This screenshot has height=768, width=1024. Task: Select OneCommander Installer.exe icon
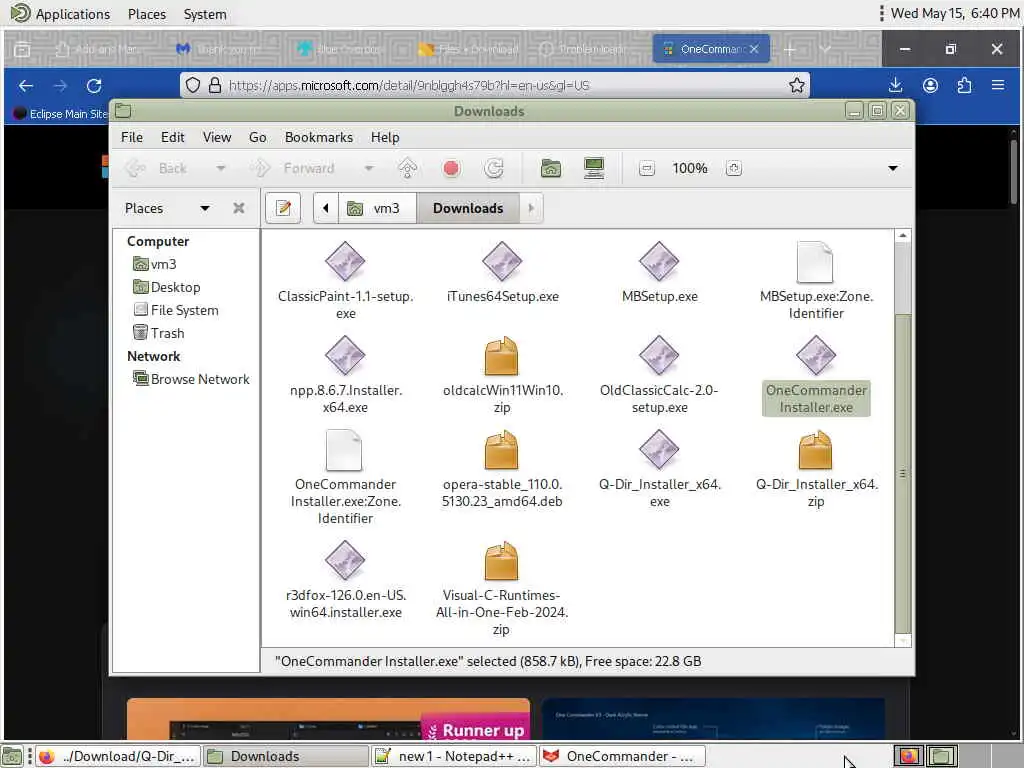tap(816, 356)
